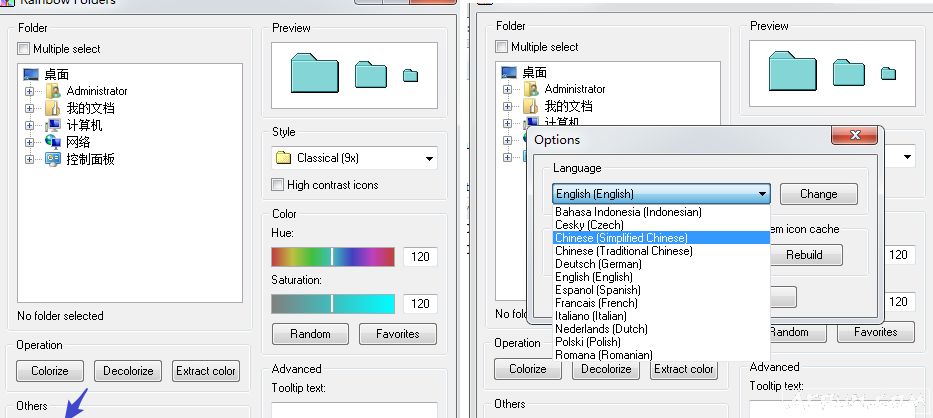Choose Cesky (Czech) from language list
This screenshot has width=933, height=418.
point(661,224)
